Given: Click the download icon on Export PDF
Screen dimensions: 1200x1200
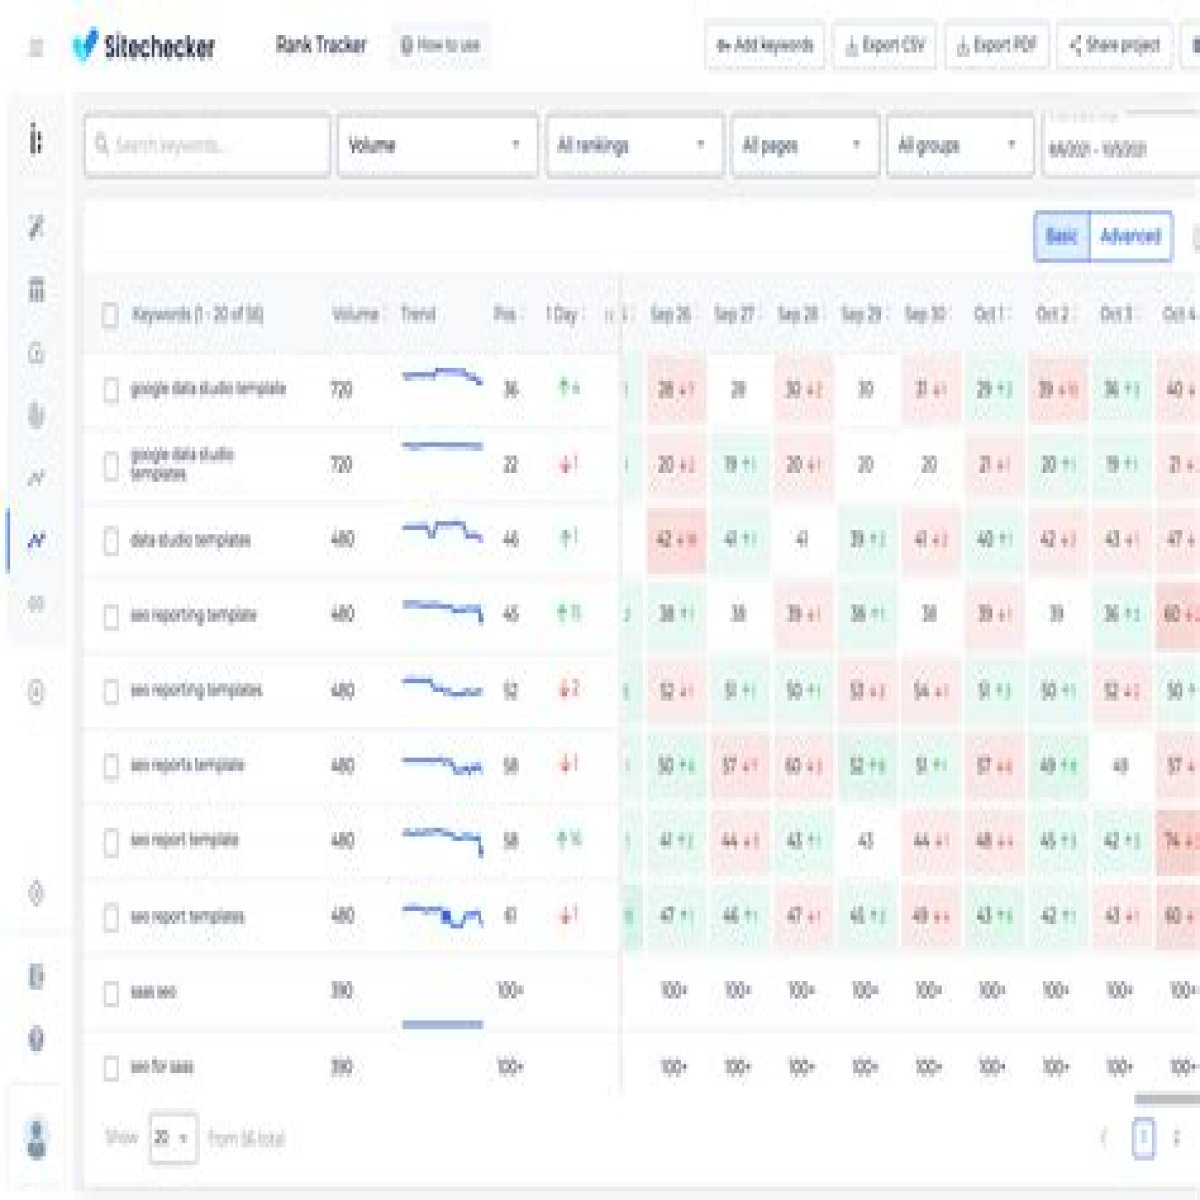Looking at the screenshot, I should [x=963, y=46].
